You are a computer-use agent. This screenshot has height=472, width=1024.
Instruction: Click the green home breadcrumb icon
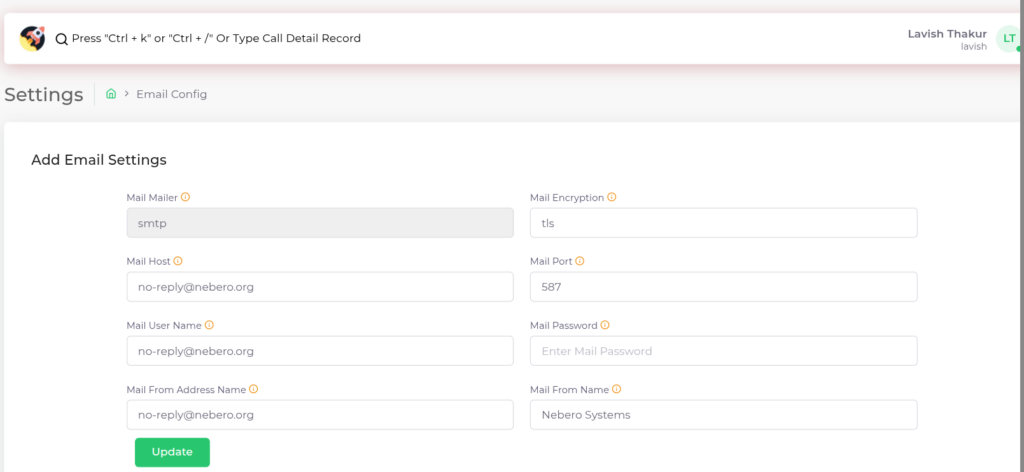111,94
